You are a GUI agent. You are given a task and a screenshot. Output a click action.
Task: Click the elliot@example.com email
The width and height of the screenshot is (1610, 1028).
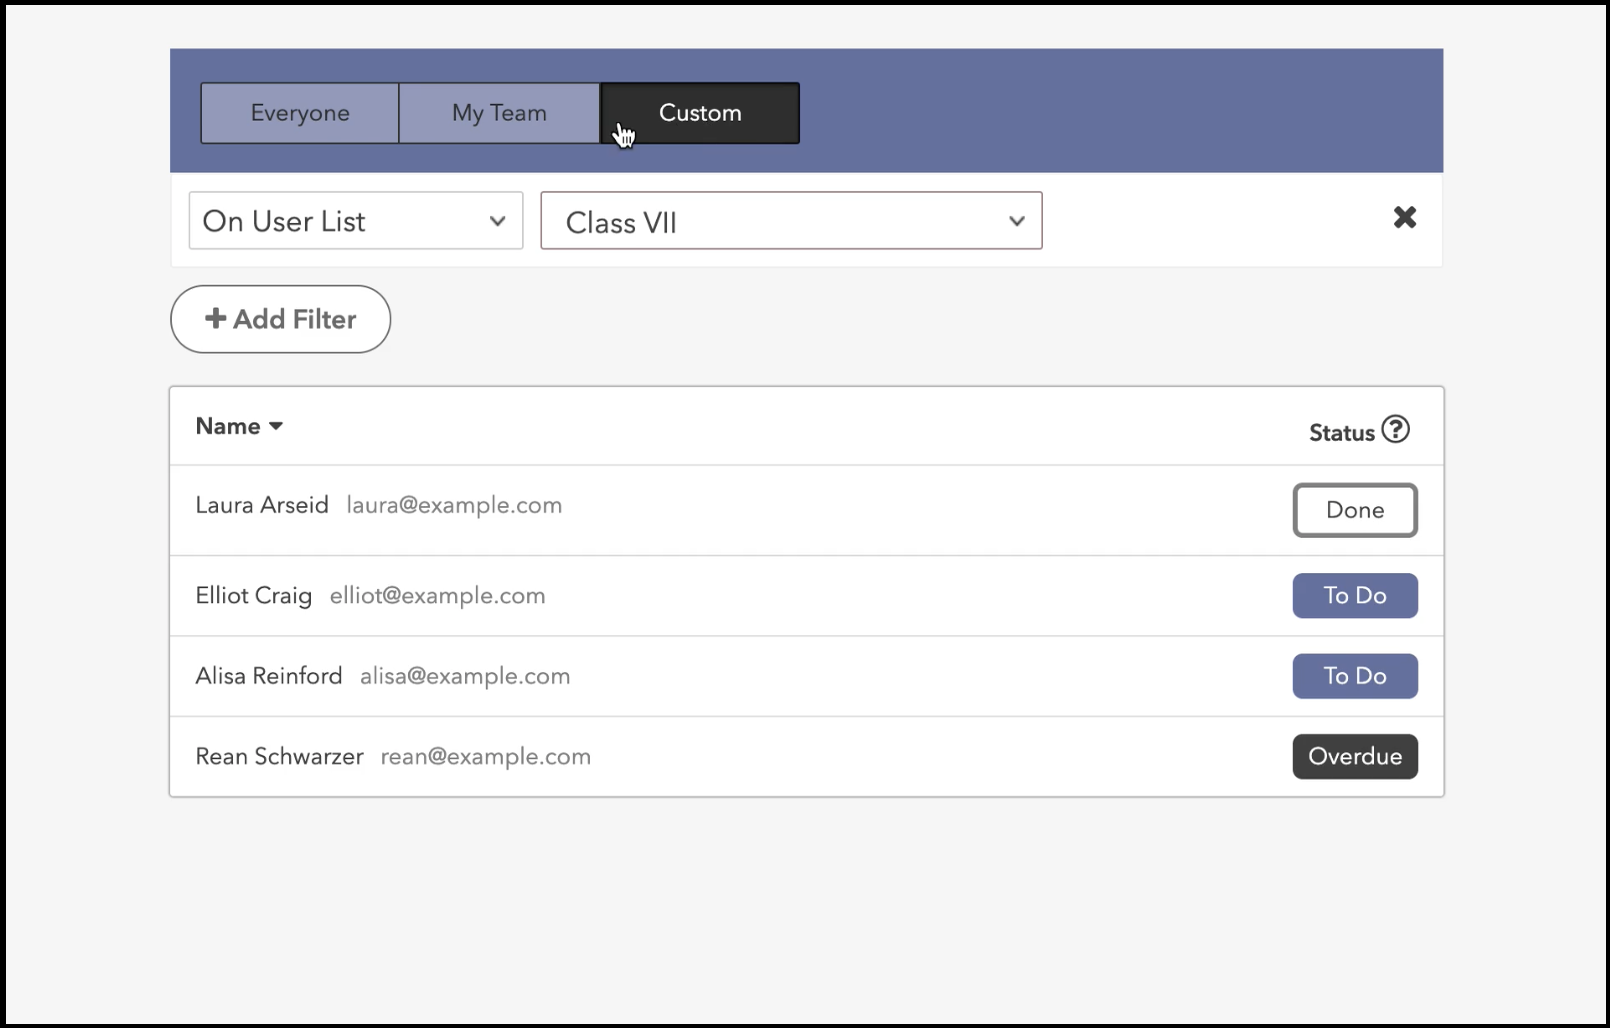tap(437, 596)
